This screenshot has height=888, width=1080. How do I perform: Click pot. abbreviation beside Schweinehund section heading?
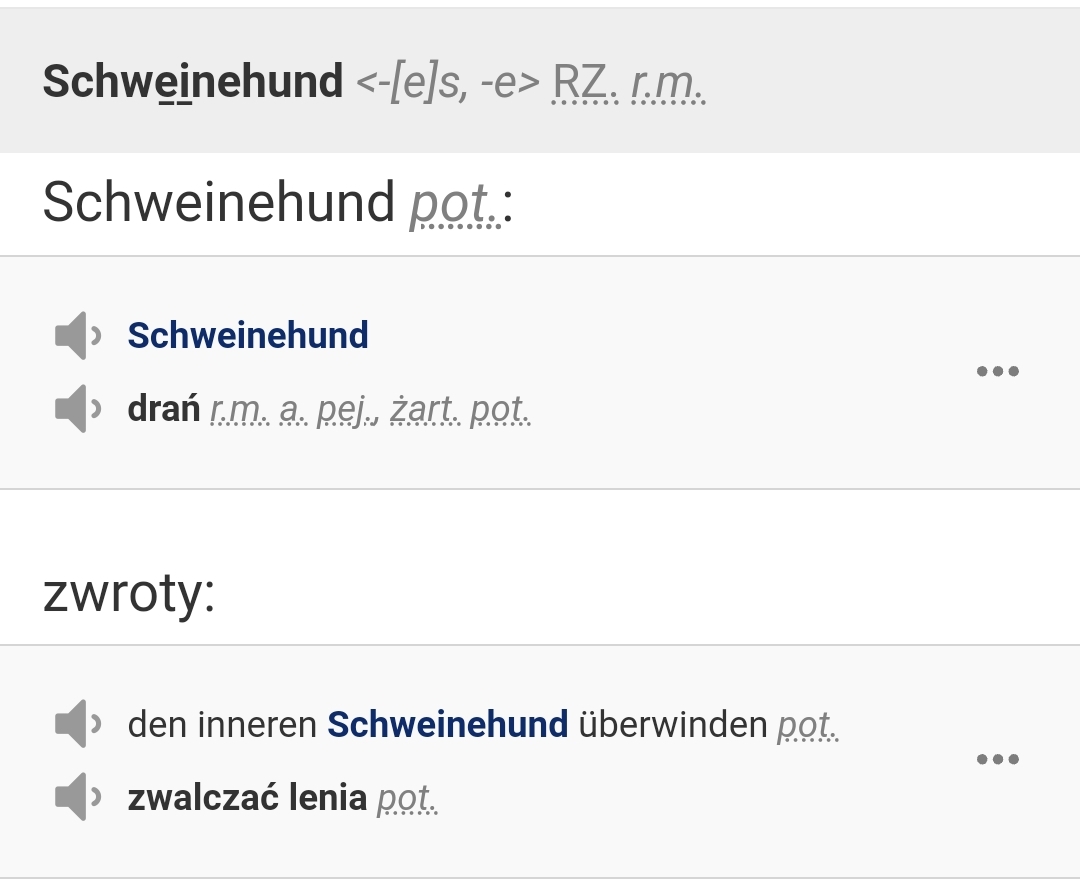[x=455, y=204]
